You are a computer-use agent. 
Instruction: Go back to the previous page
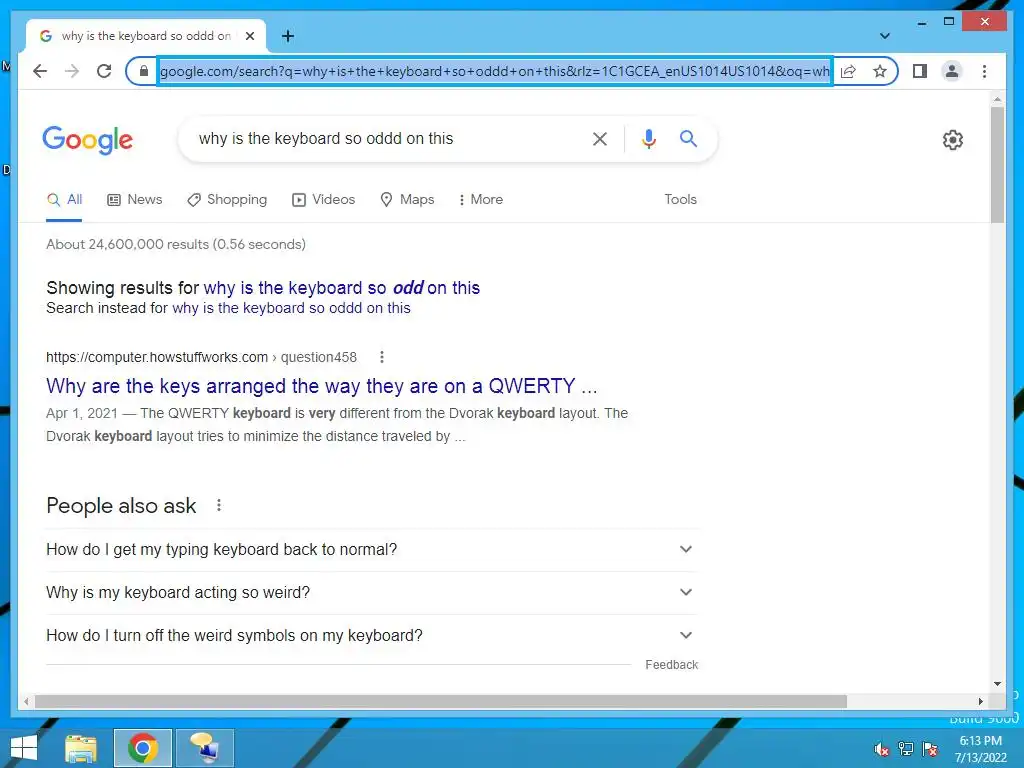pyautogui.click(x=40, y=71)
